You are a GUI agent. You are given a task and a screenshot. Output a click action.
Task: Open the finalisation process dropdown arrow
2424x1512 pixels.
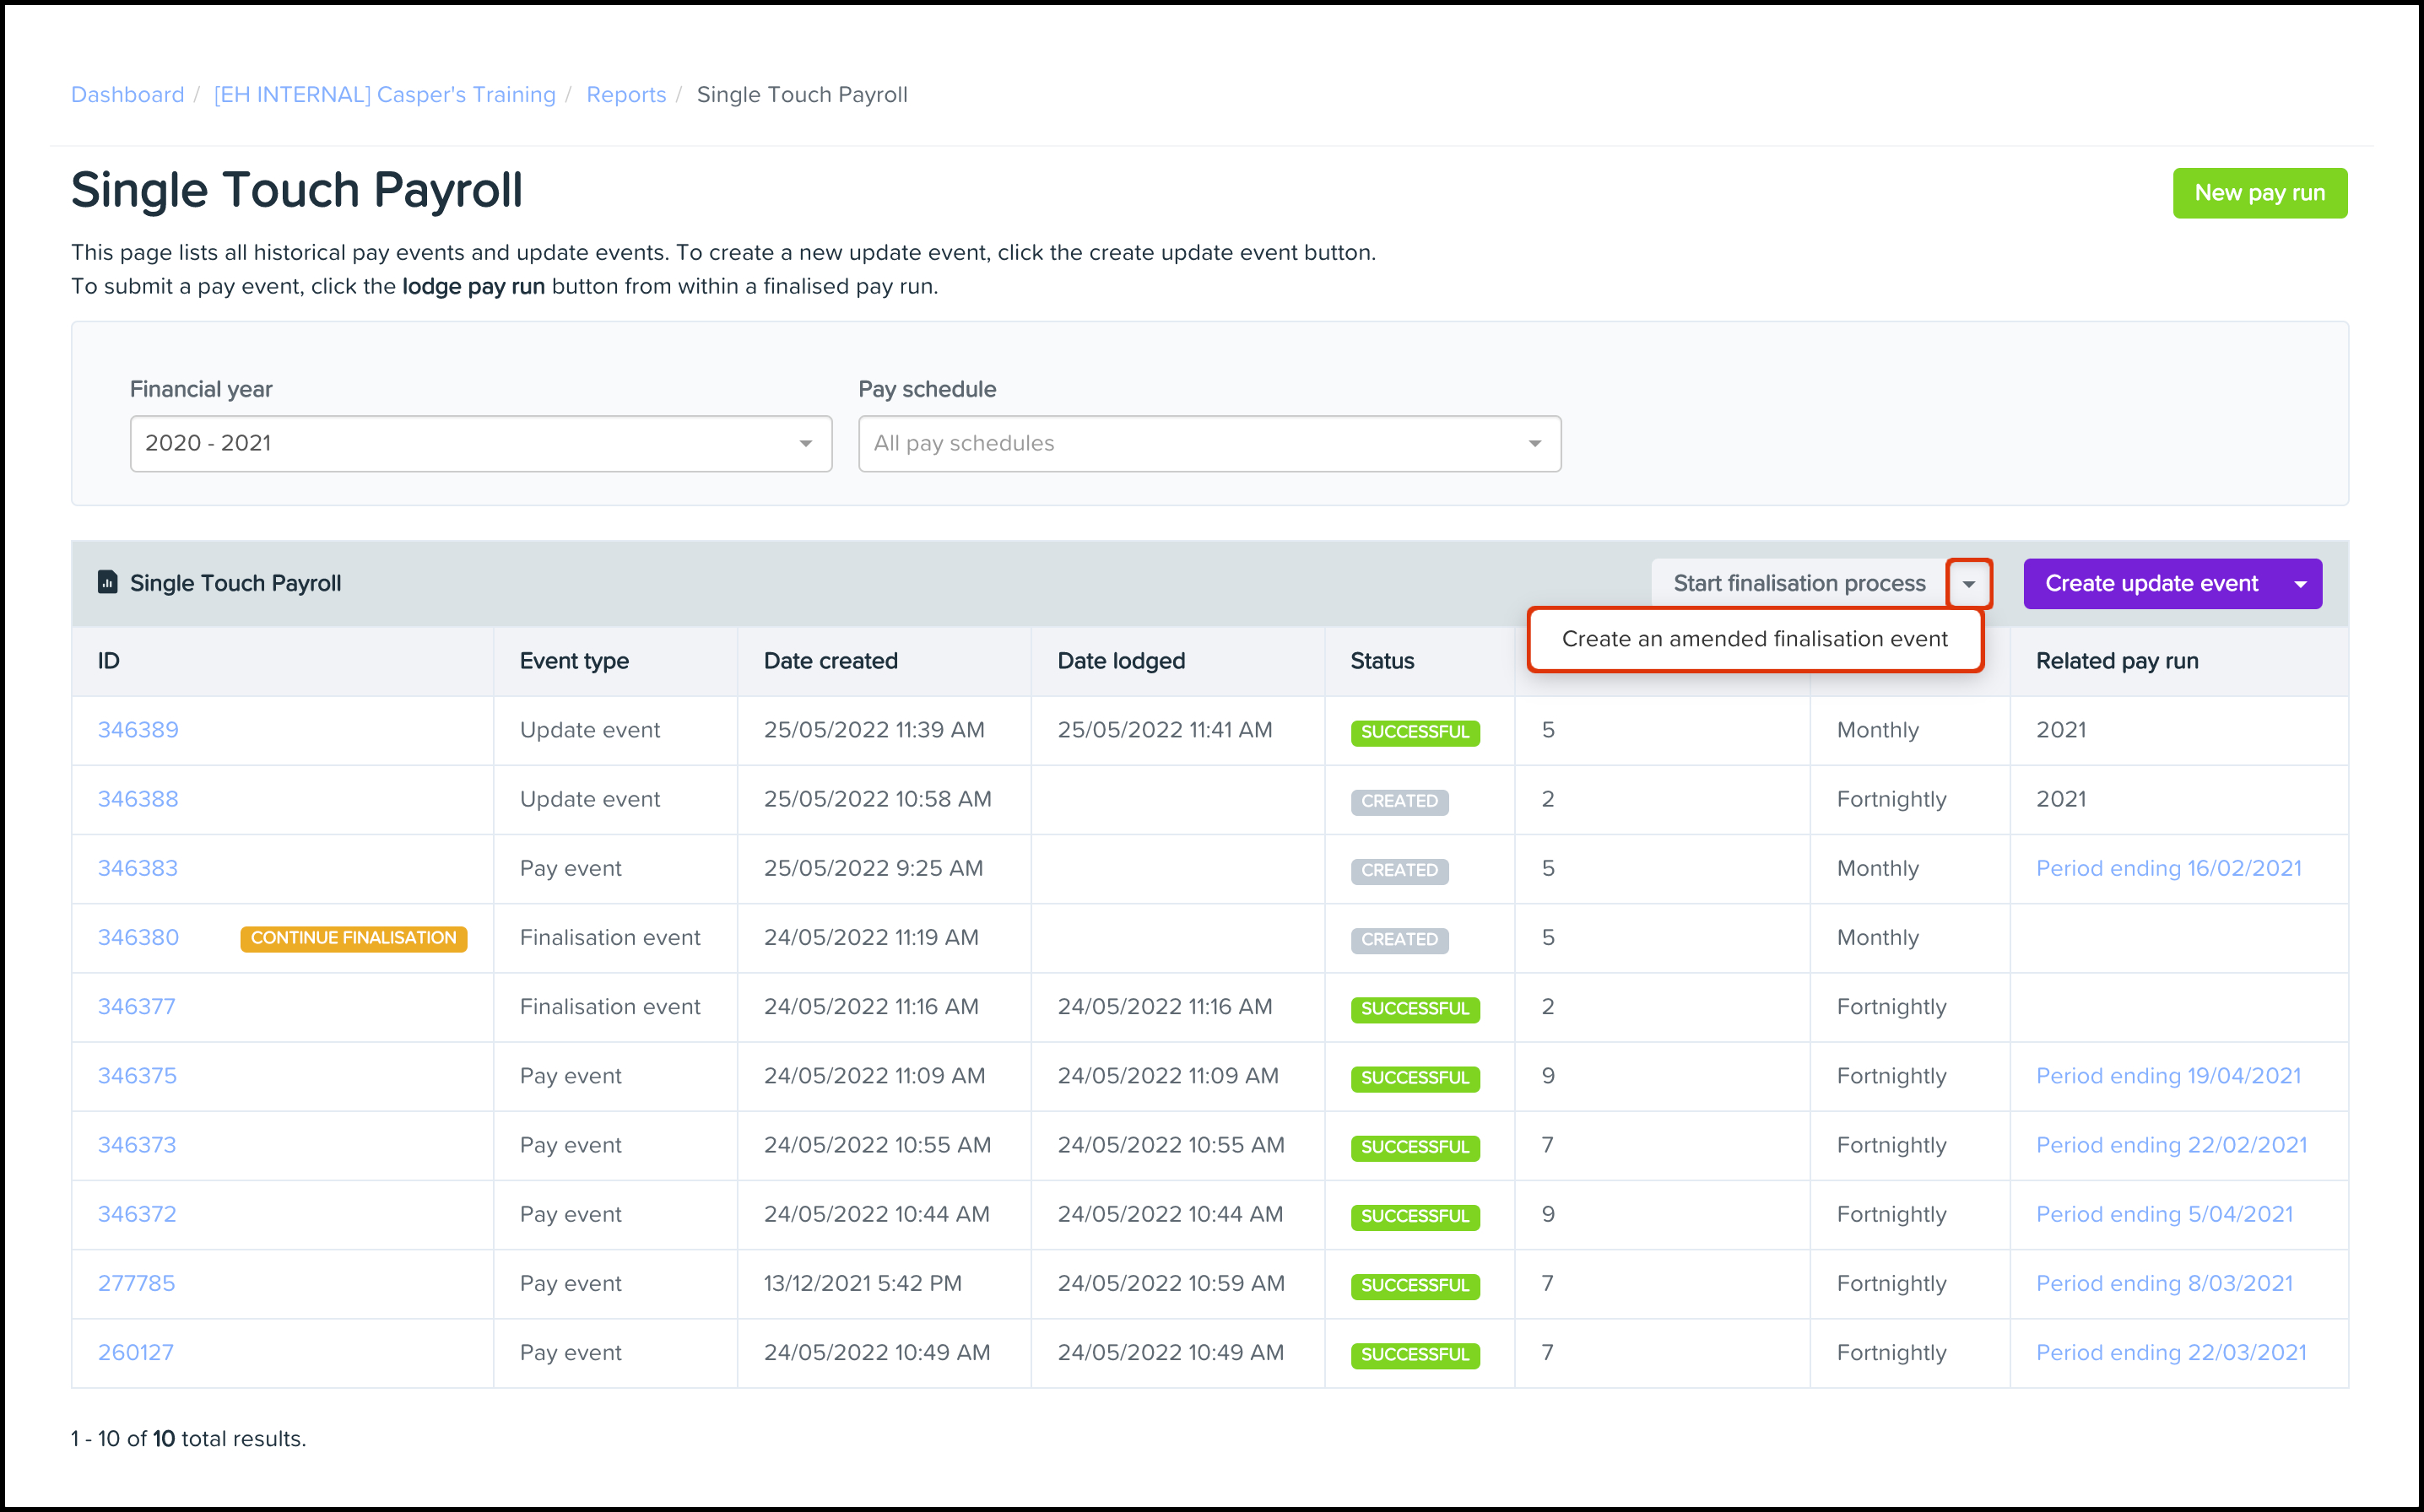click(x=1968, y=584)
